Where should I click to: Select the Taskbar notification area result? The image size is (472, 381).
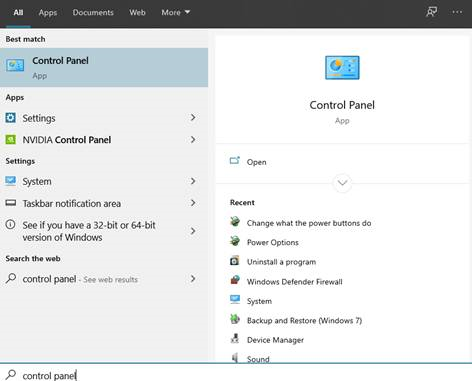click(104, 203)
